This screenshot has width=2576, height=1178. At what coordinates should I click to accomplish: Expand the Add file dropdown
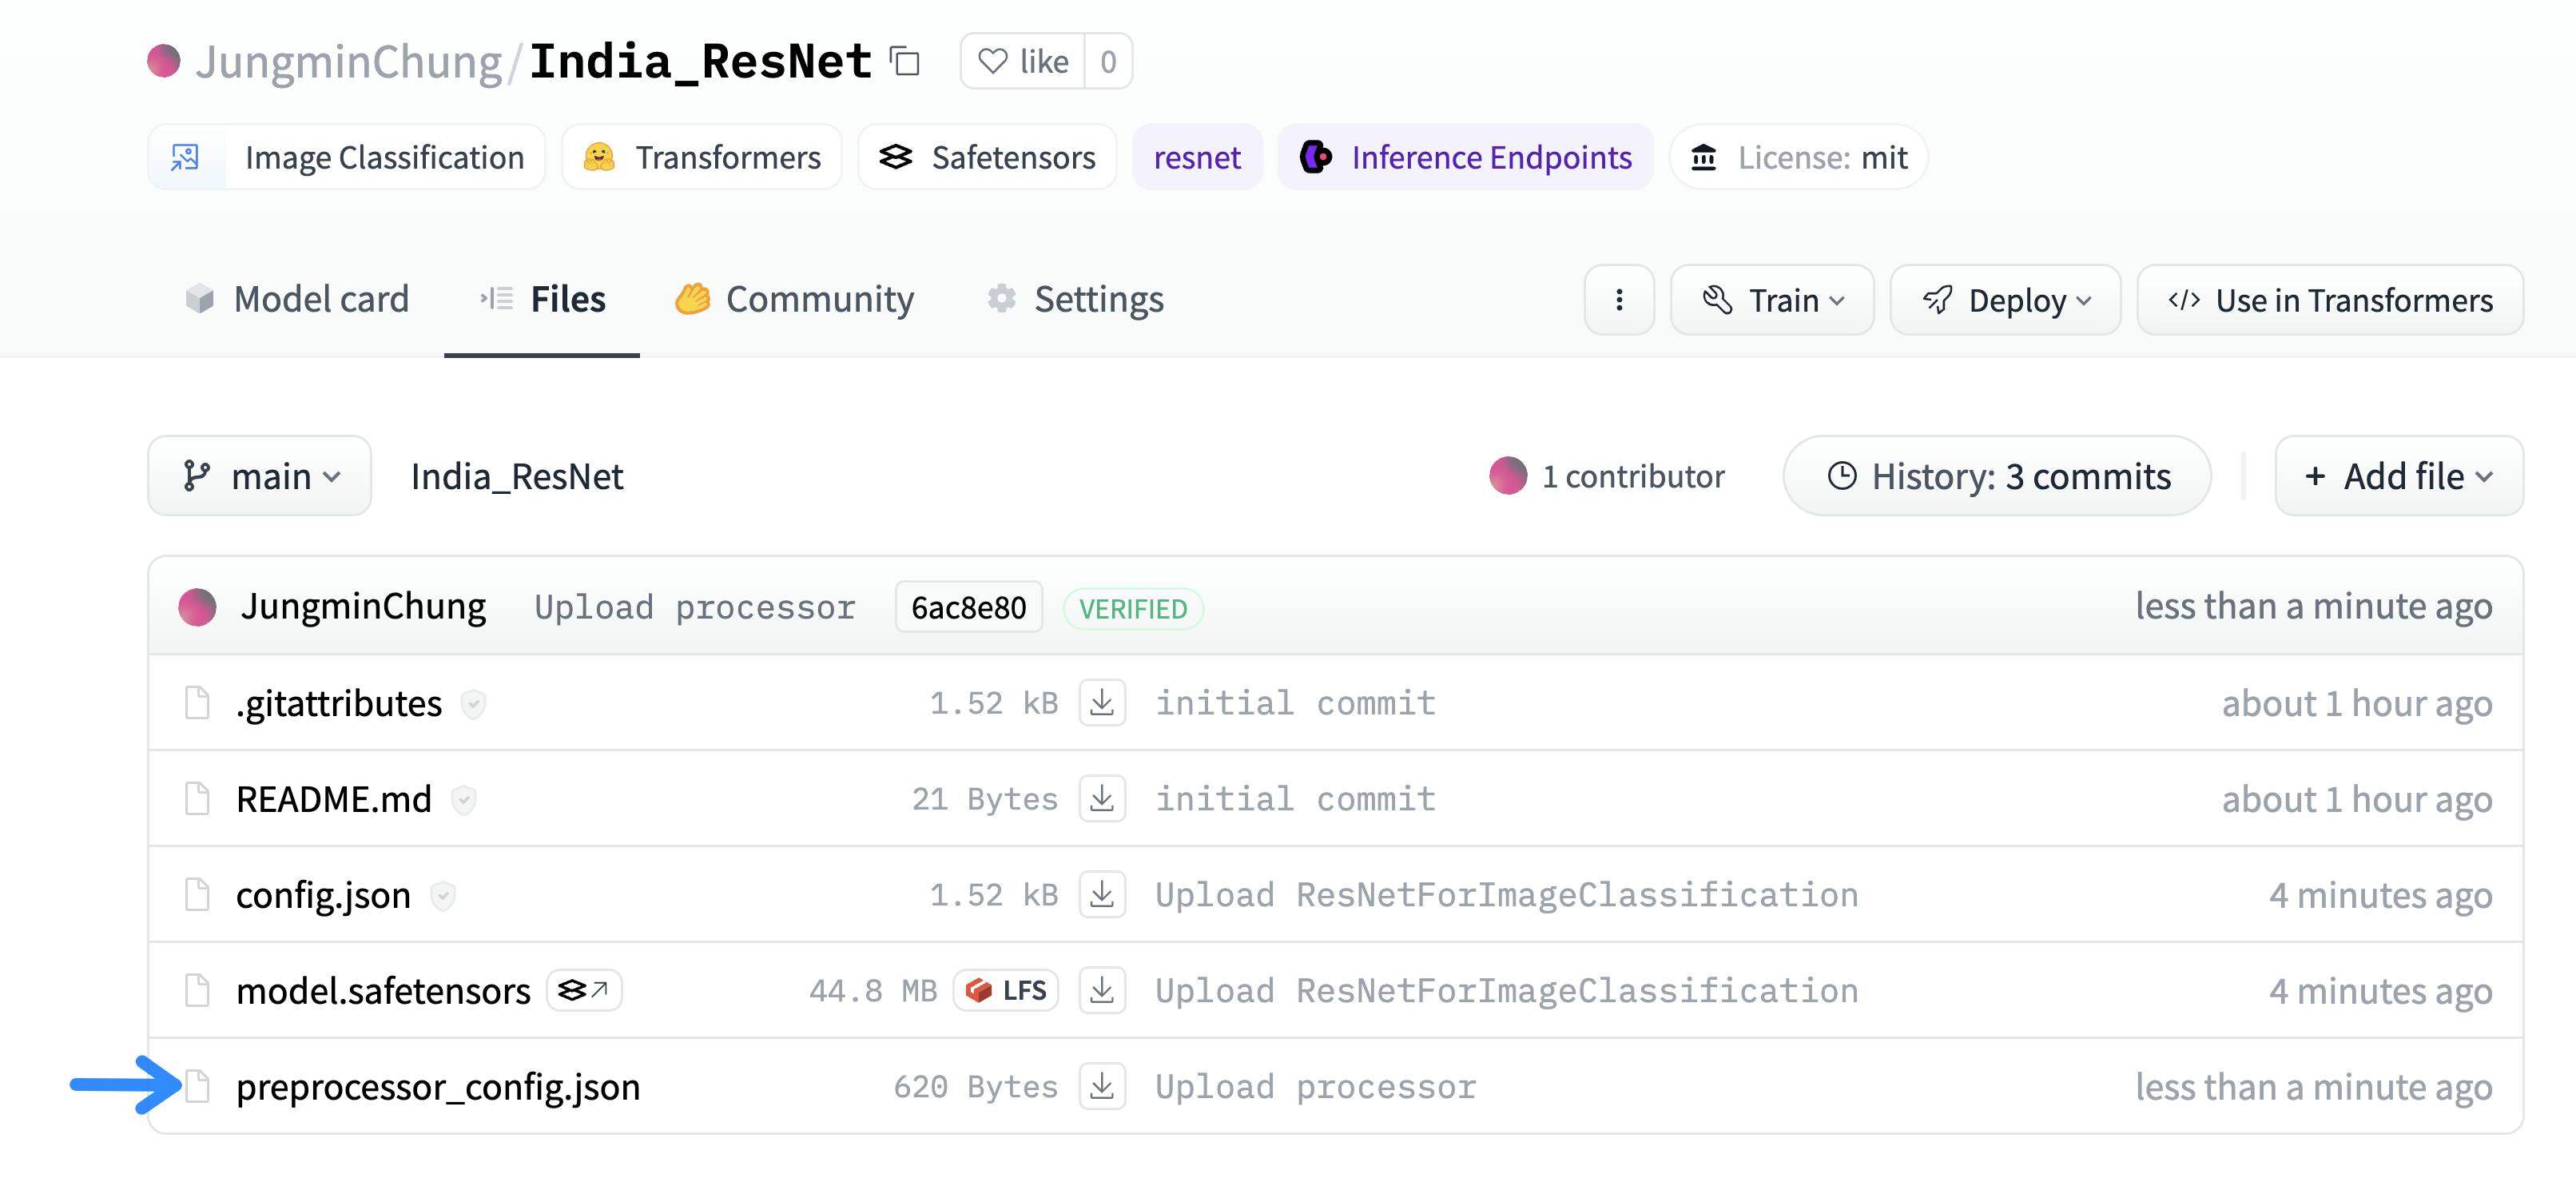tap(2398, 476)
